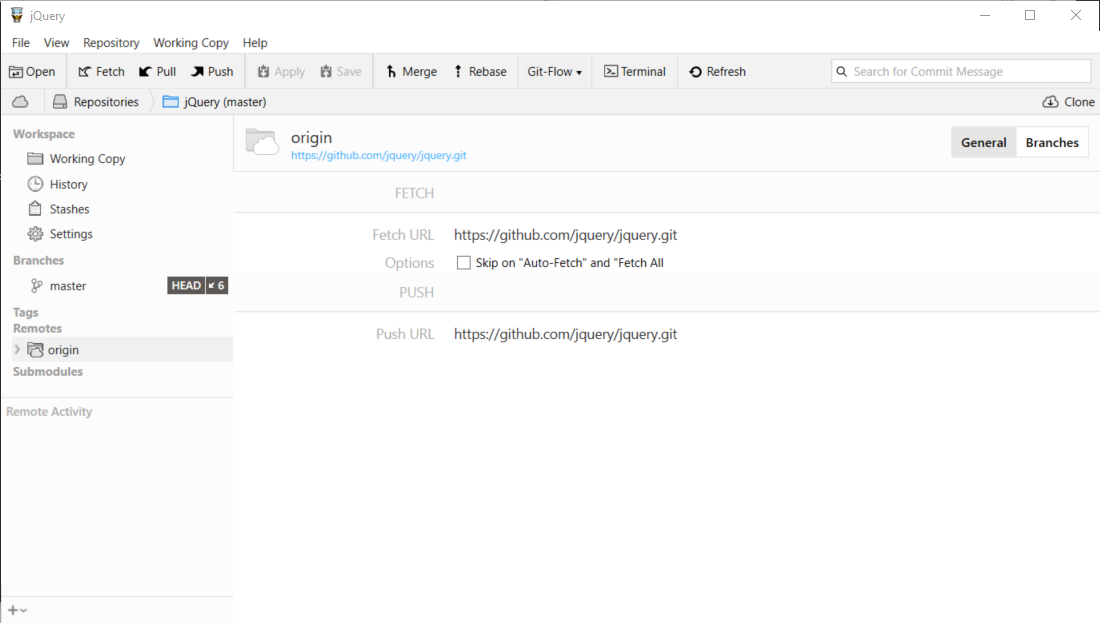
Task: Select the jQuery (master) breadcrumb
Action: (215, 102)
